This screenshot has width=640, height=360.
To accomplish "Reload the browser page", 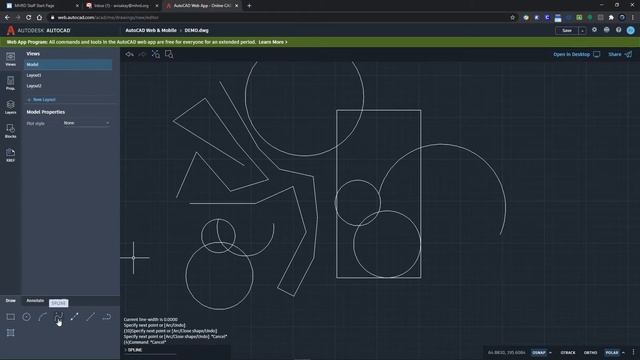I will coord(28,18).
